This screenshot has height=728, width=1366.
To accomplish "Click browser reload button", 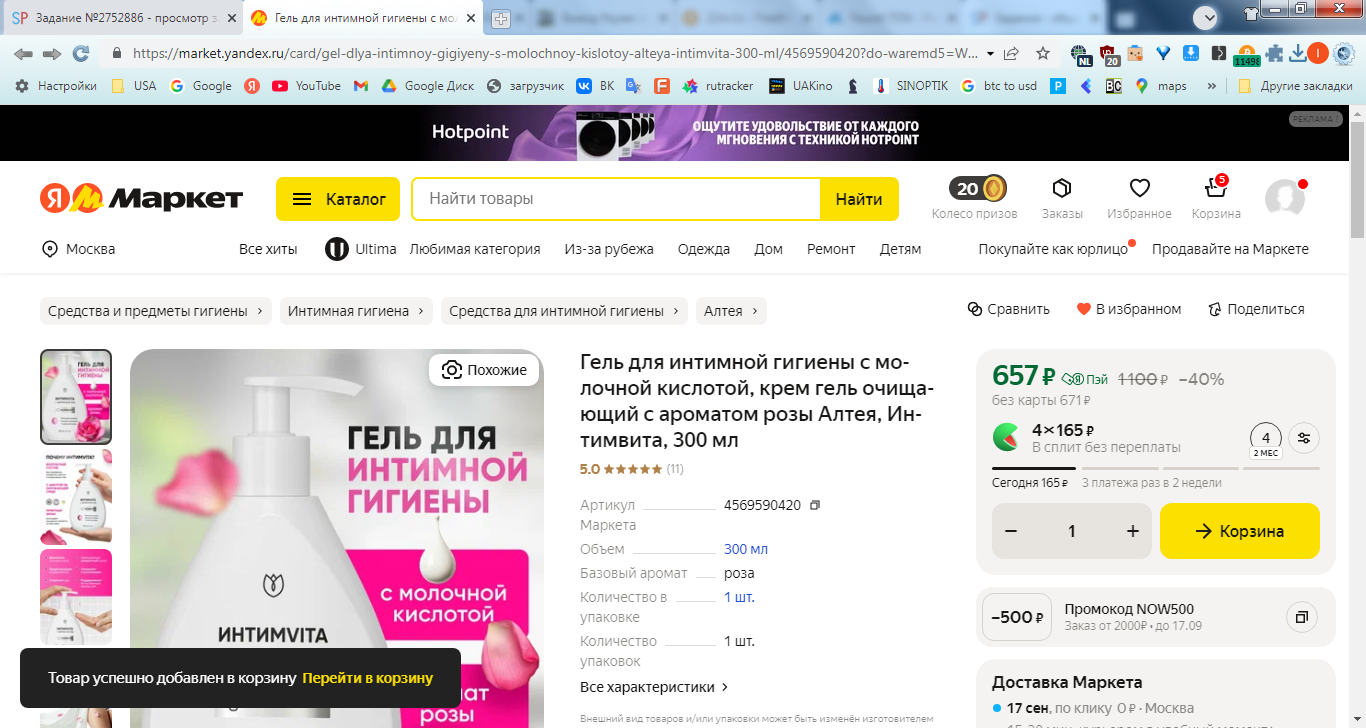I will click(81, 53).
